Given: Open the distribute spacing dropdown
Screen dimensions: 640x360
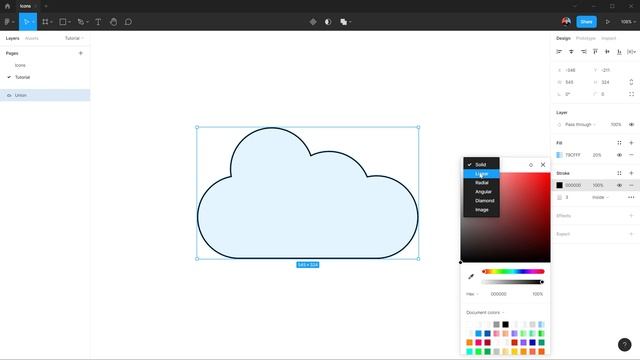Looking at the screenshot, I should point(631,51).
